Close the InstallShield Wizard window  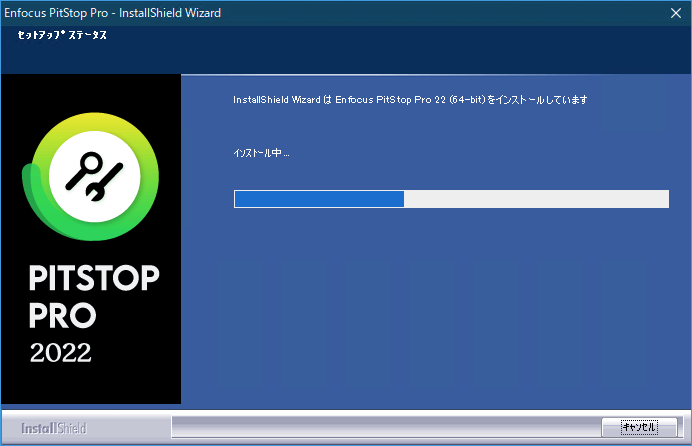point(676,13)
